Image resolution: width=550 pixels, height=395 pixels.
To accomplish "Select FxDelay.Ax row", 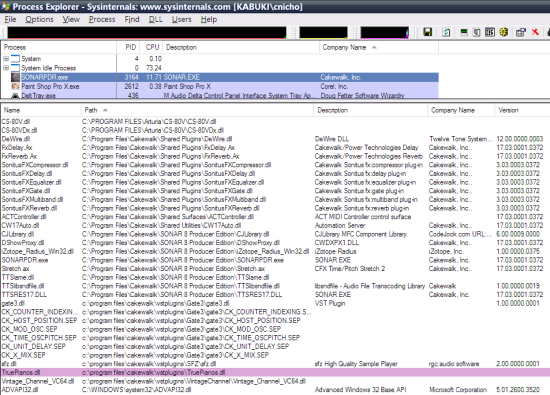I will pyautogui.click(x=275, y=148).
